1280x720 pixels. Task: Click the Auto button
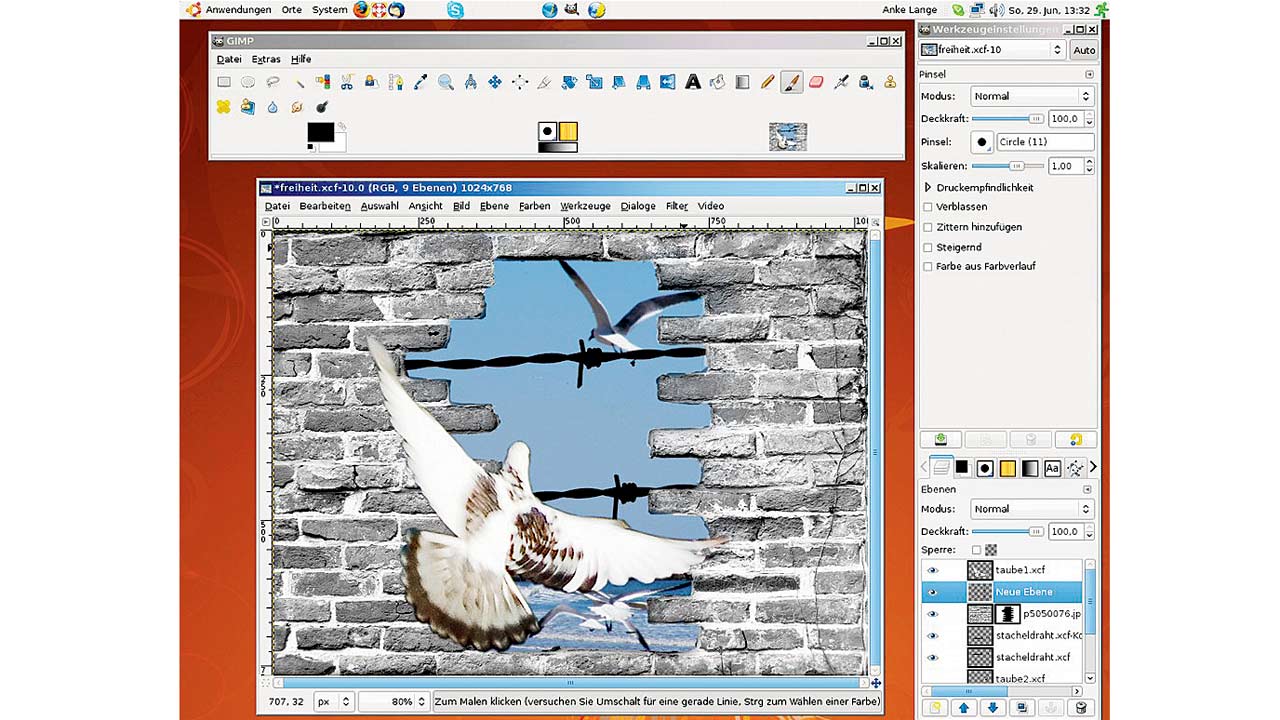pyautogui.click(x=1084, y=49)
